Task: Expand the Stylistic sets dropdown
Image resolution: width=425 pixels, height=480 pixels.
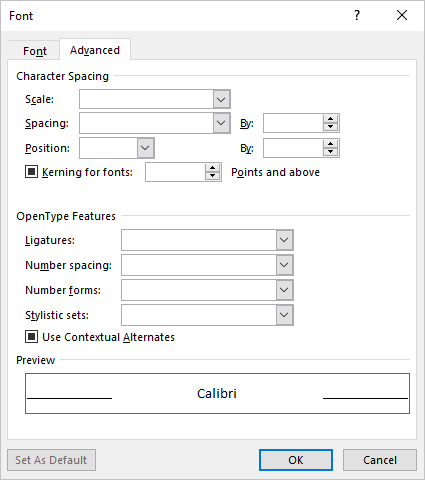Action: point(284,315)
